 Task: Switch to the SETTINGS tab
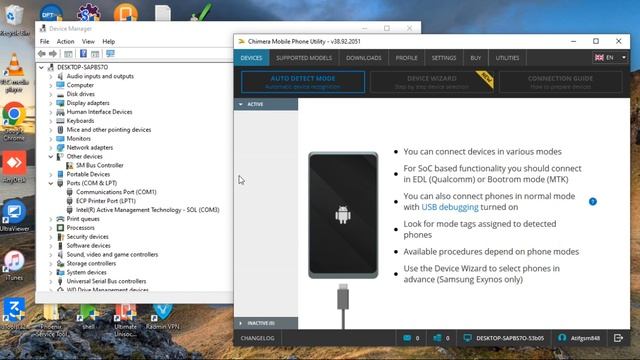[x=444, y=58]
